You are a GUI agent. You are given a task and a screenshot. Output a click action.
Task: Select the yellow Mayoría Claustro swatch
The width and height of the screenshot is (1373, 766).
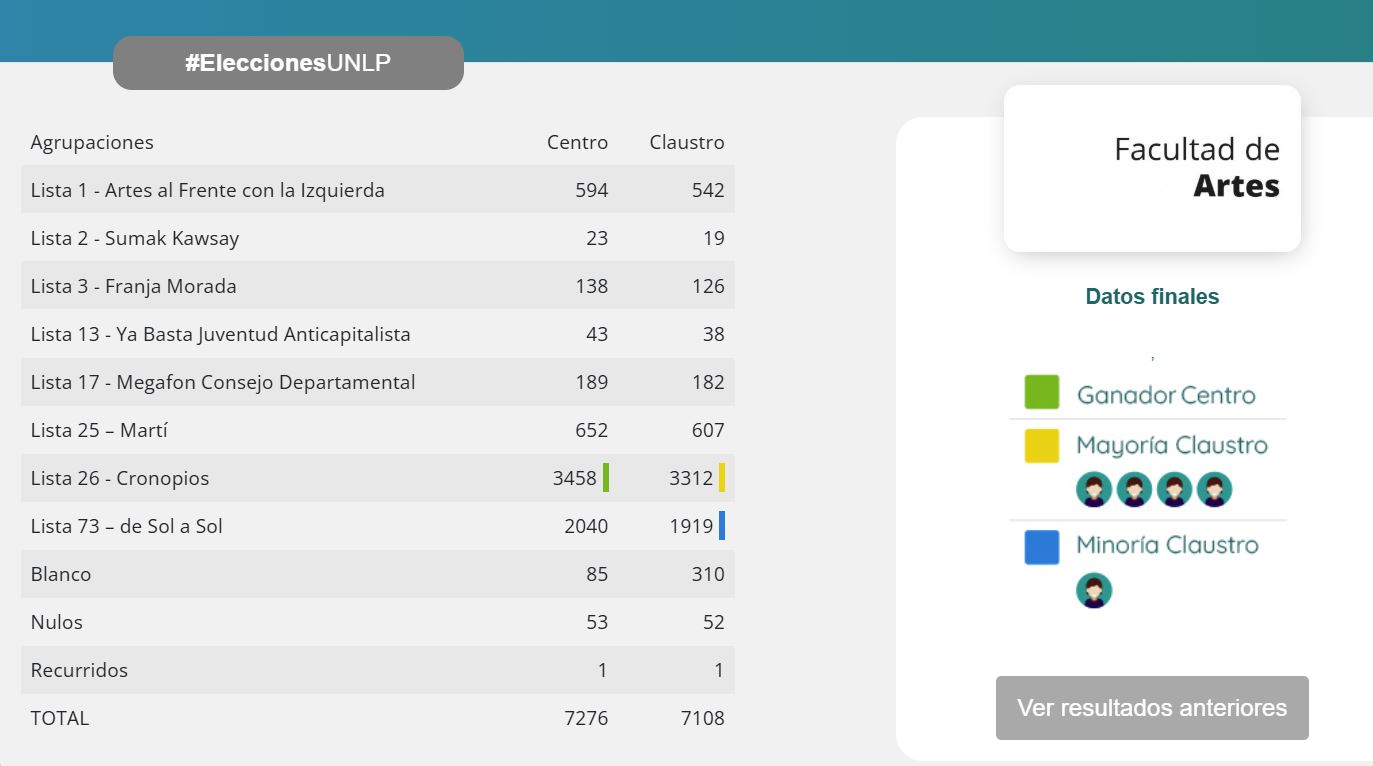coord(1041,445)
